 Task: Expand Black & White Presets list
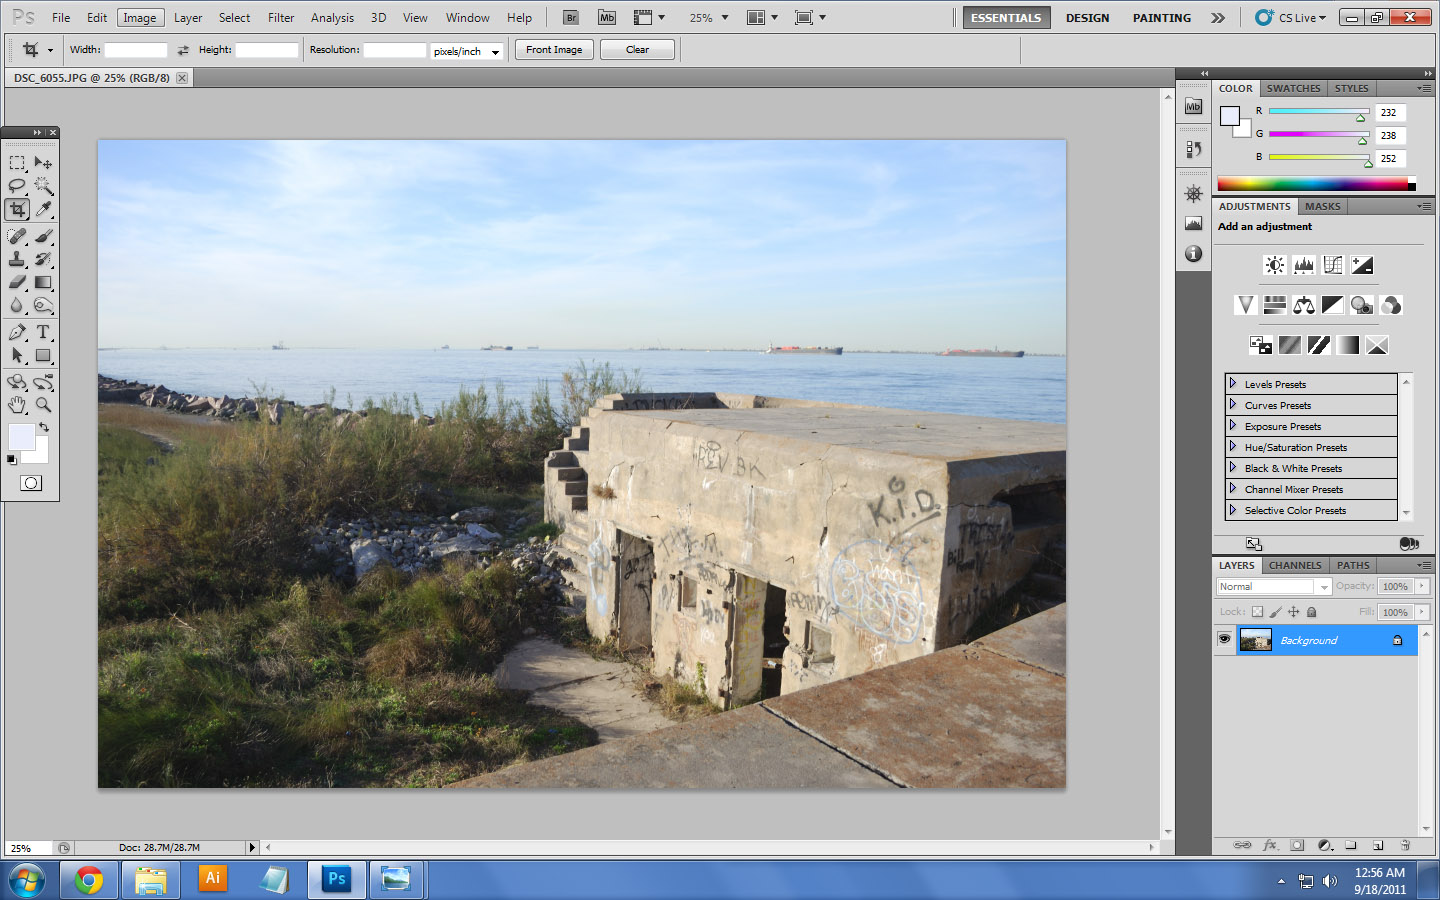[1233, 467]
